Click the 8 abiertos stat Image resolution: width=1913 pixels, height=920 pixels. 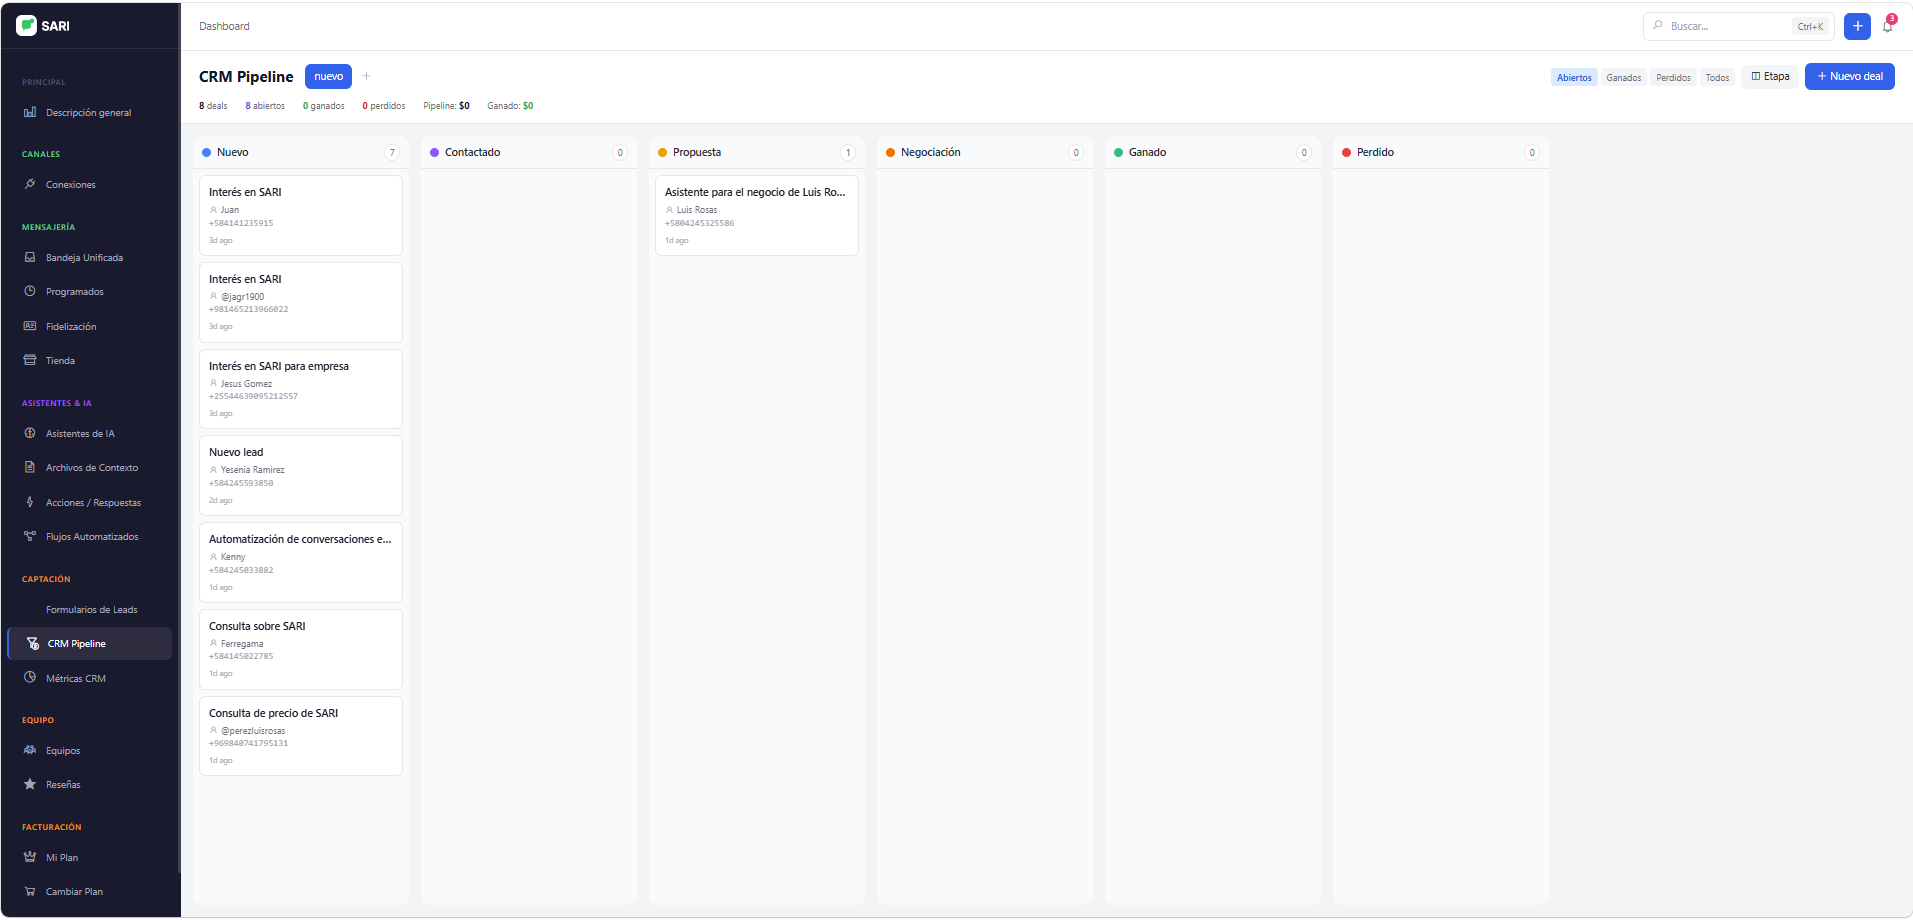[x=265, y=106]
